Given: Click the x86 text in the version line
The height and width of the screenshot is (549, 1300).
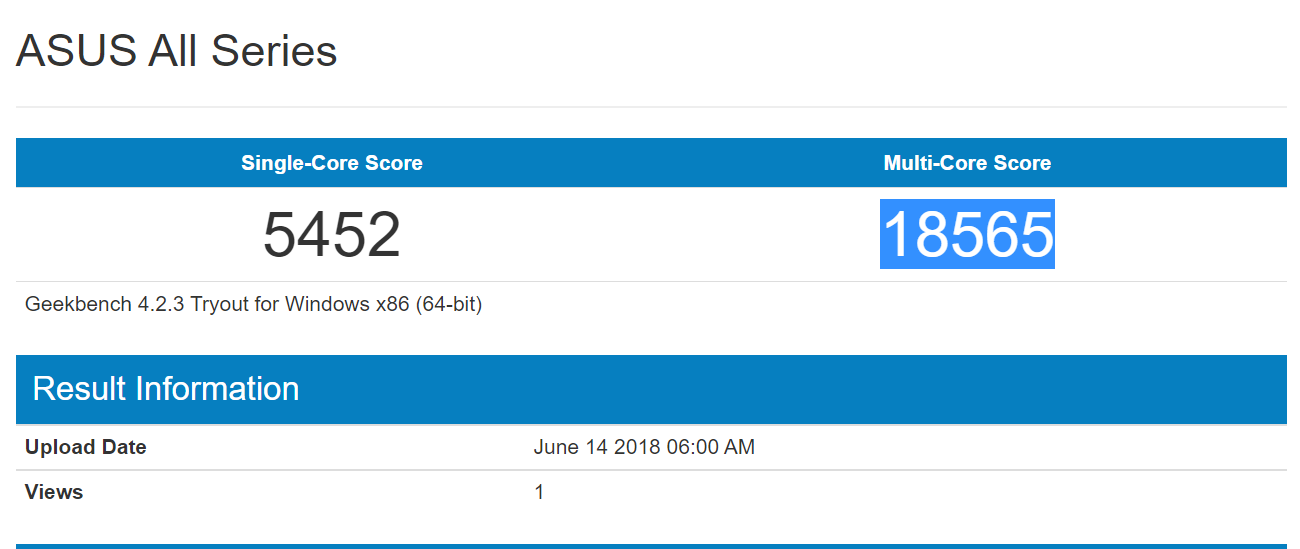Looking at the screenshot, I should pos(392,304).
